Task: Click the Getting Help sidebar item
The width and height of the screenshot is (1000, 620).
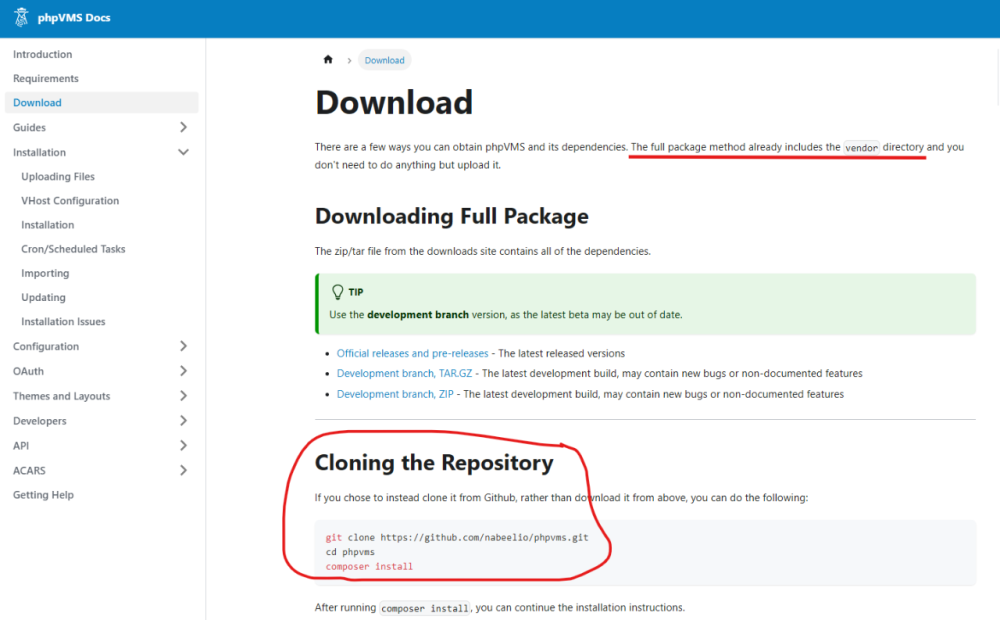Action: pos(43,495)
